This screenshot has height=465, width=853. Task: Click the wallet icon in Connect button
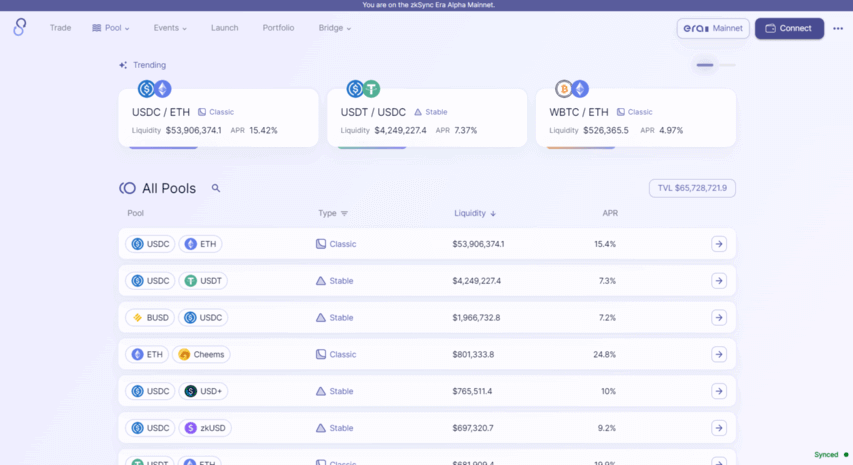[x=770, y=28]
